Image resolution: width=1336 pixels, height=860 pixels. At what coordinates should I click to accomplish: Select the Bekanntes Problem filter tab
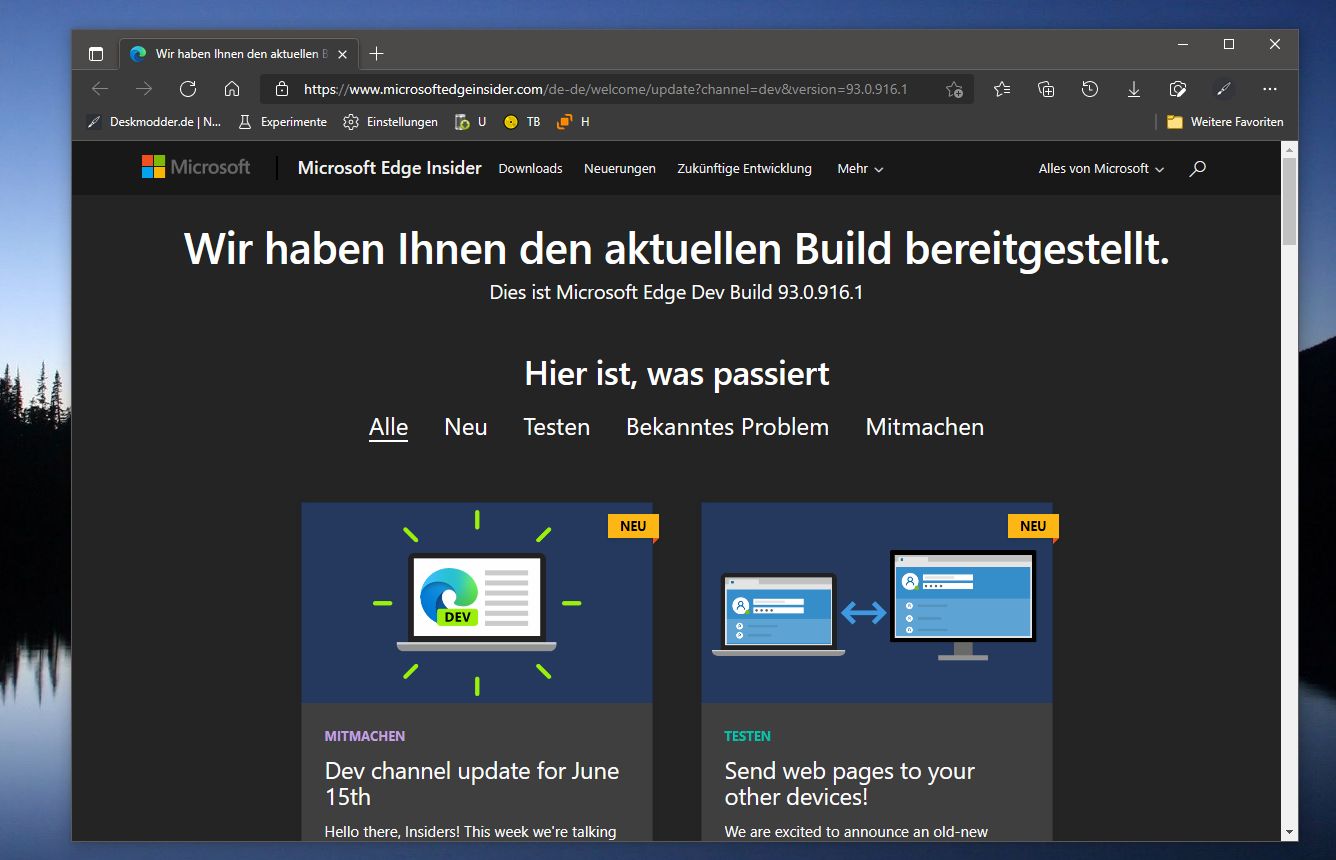tap(727, 427)
